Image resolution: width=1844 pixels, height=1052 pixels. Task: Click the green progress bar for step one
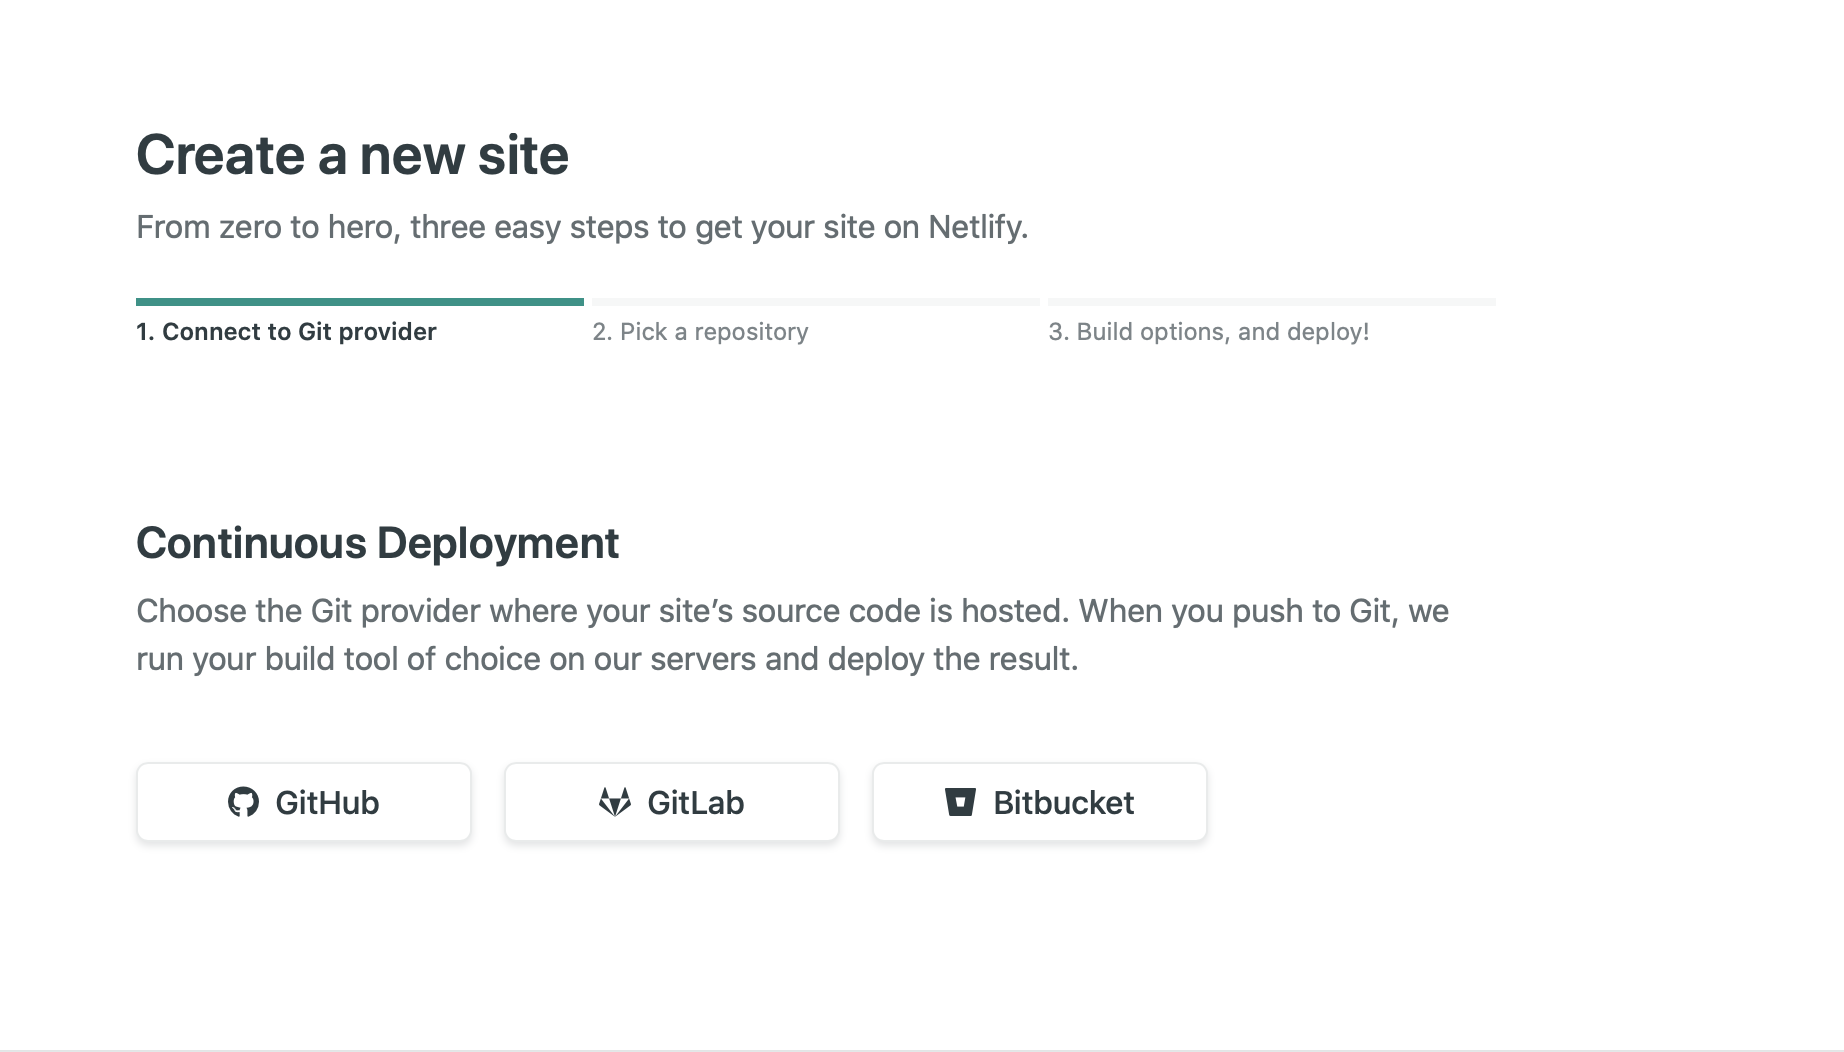360,301
